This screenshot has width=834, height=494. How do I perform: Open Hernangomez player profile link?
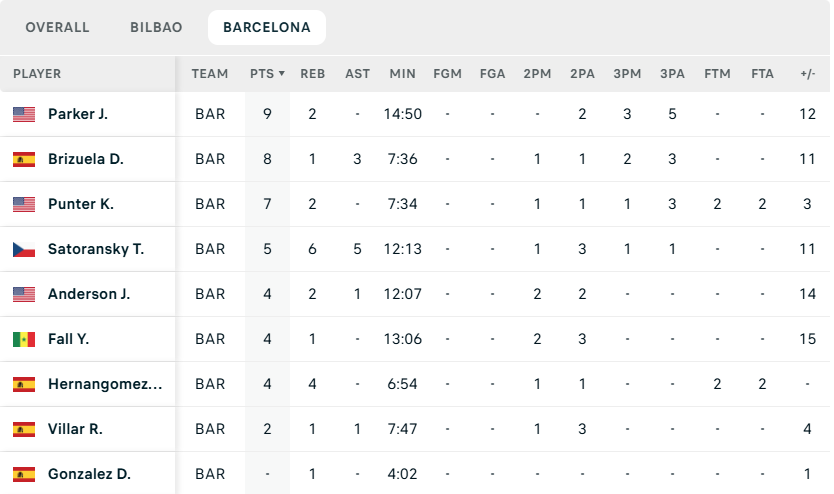tap(104, 384)
